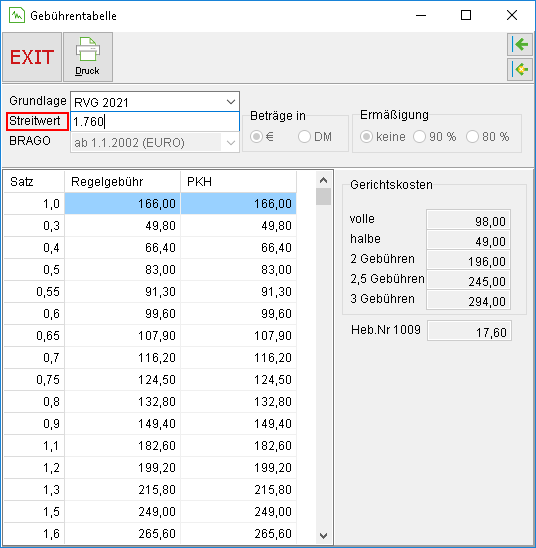Click Regelgebühr value 99,60

pos(123,313)
